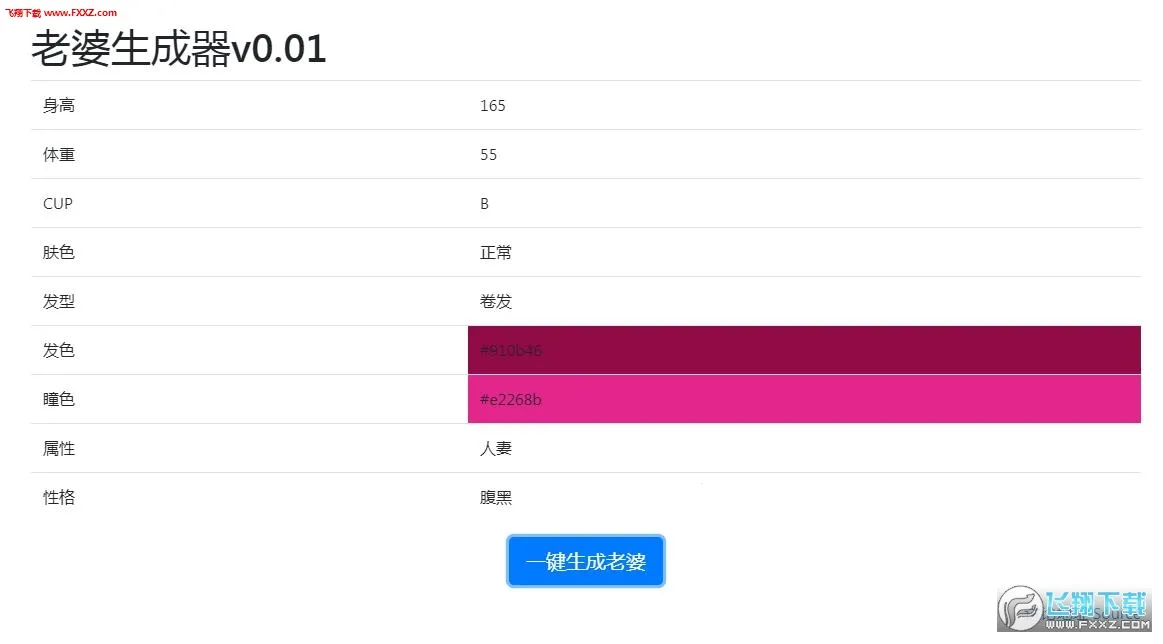Select the 正常 skin tone value
Screen dimensions: 1163x644
click(495, 252)
